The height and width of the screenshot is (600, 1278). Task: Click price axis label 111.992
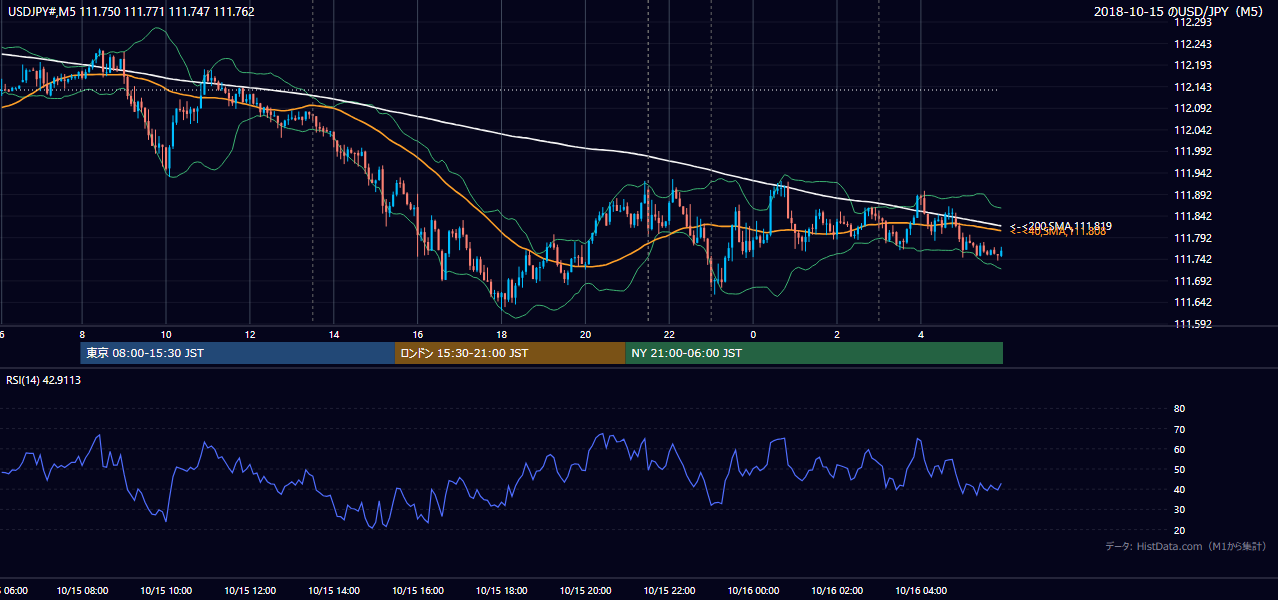[1195, 152]
